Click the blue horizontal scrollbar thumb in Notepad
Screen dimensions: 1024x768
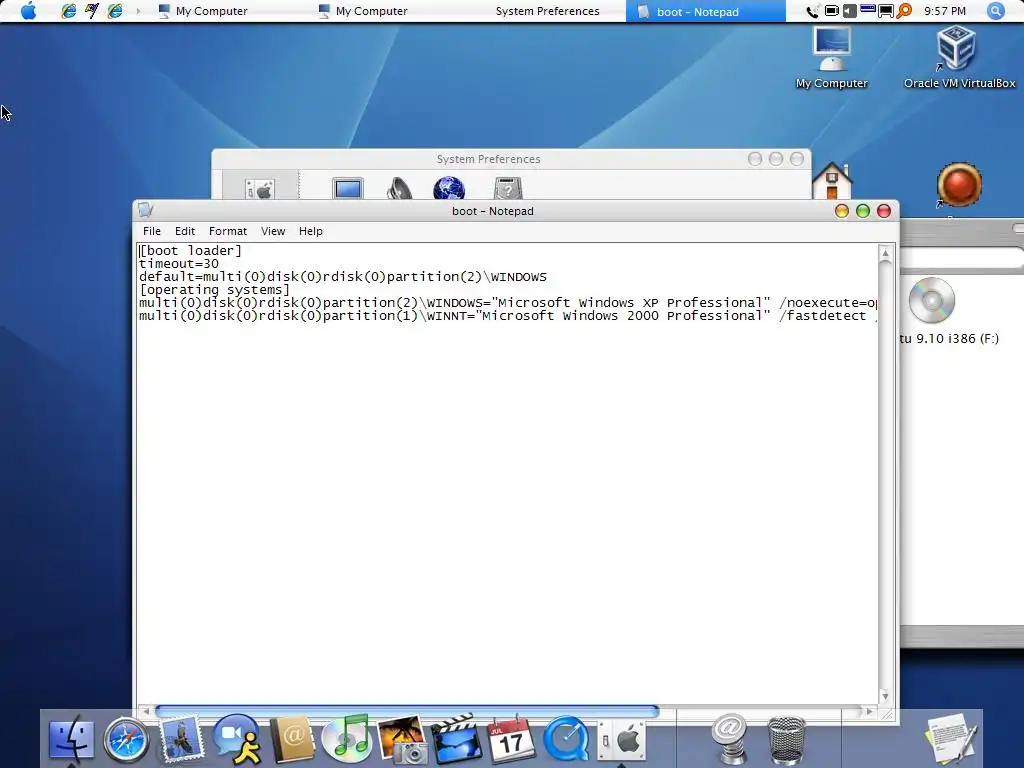point(408,711)
